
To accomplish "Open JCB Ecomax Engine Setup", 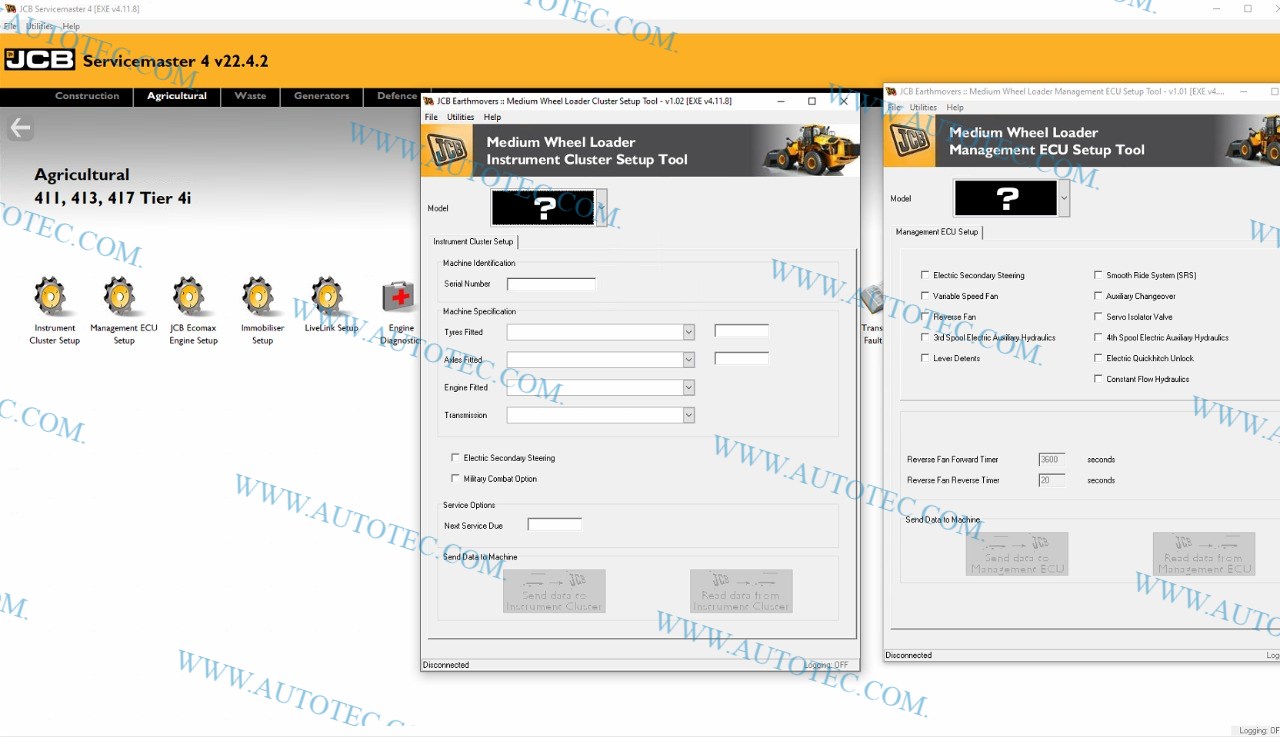I will click(x=191, y=298).
